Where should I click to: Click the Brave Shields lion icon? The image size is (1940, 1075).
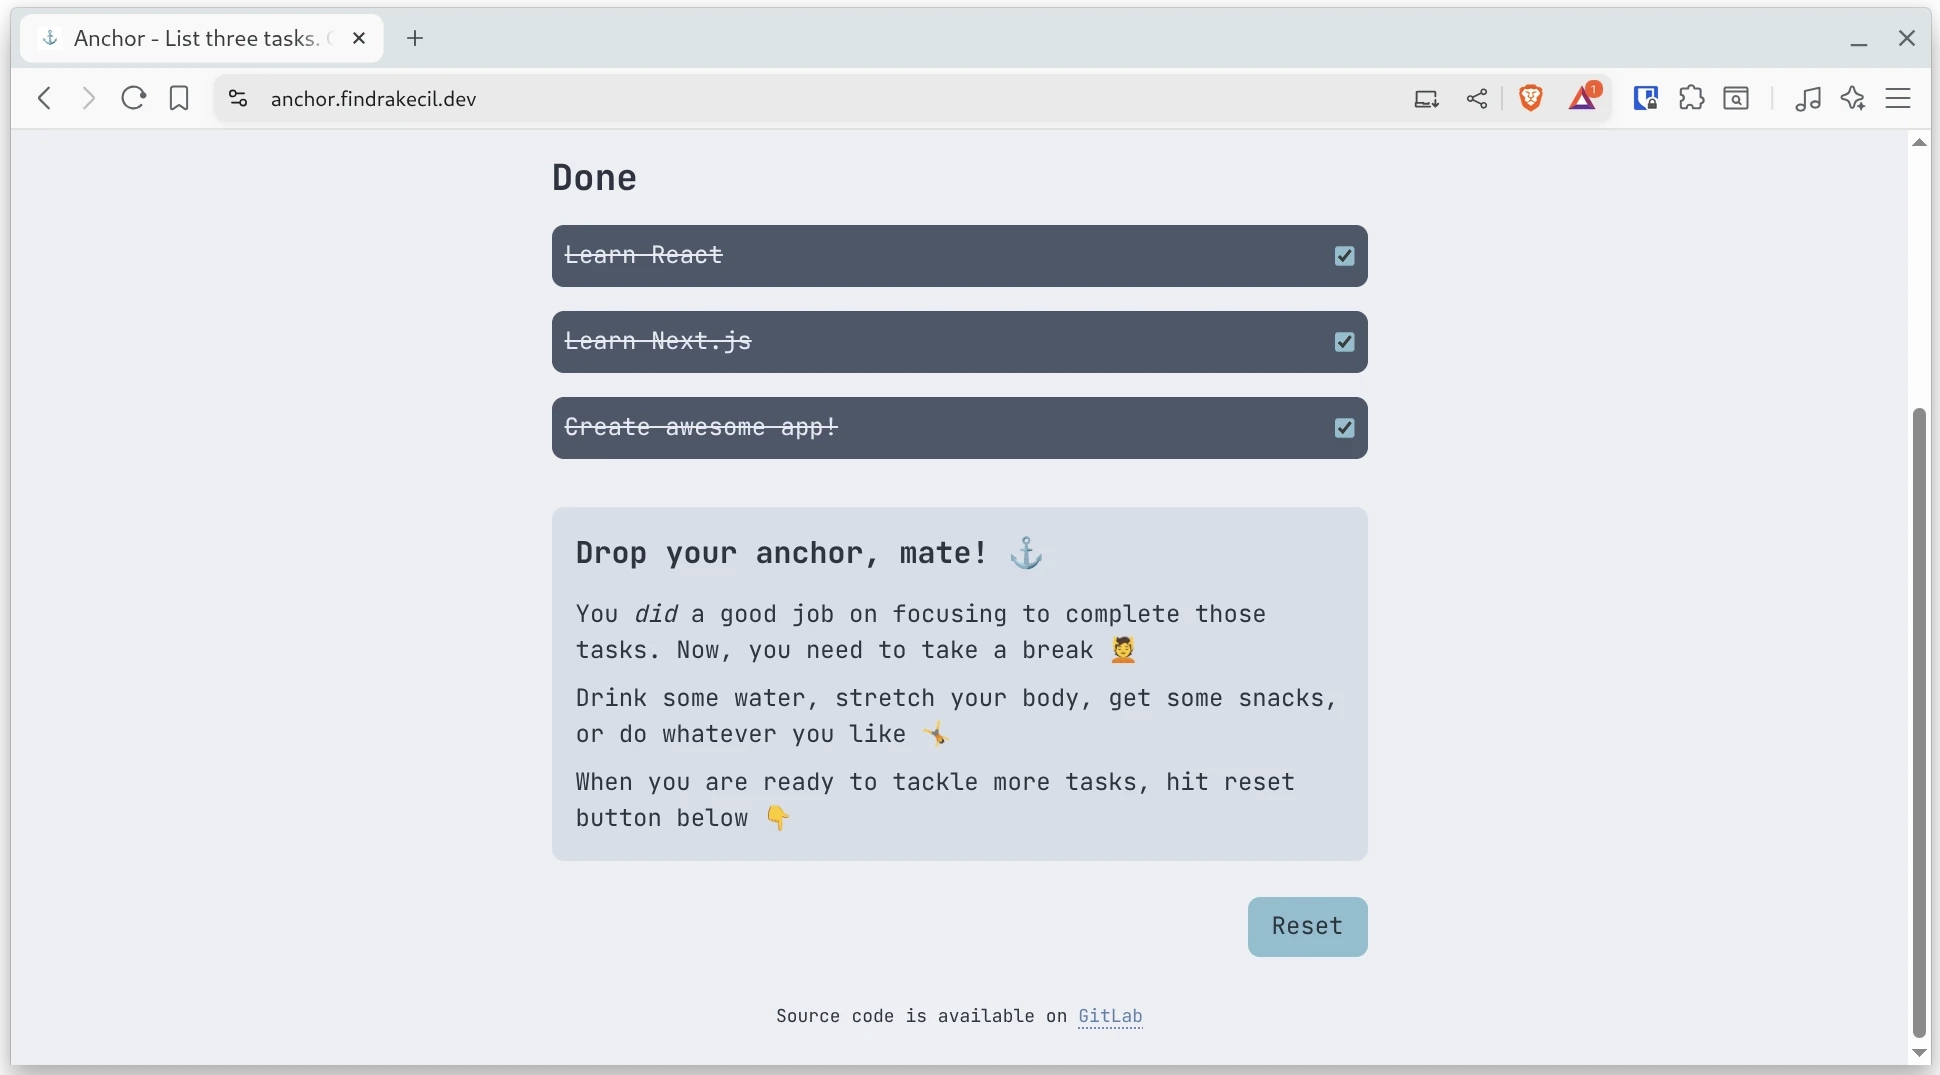(x=1530, y=98)
